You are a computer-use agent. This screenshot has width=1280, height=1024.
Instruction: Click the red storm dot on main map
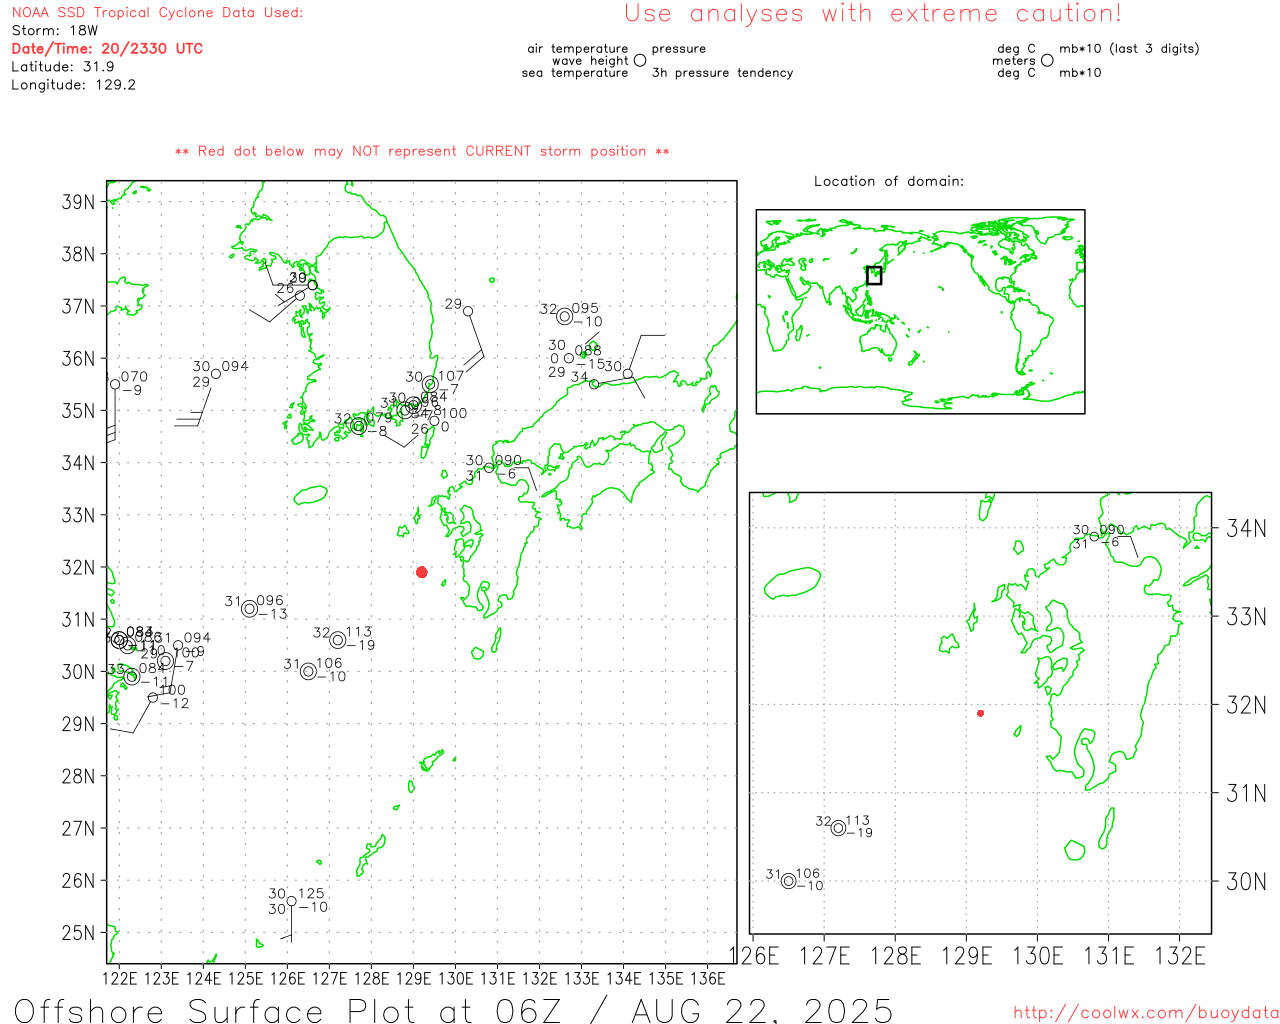(422, 572)
